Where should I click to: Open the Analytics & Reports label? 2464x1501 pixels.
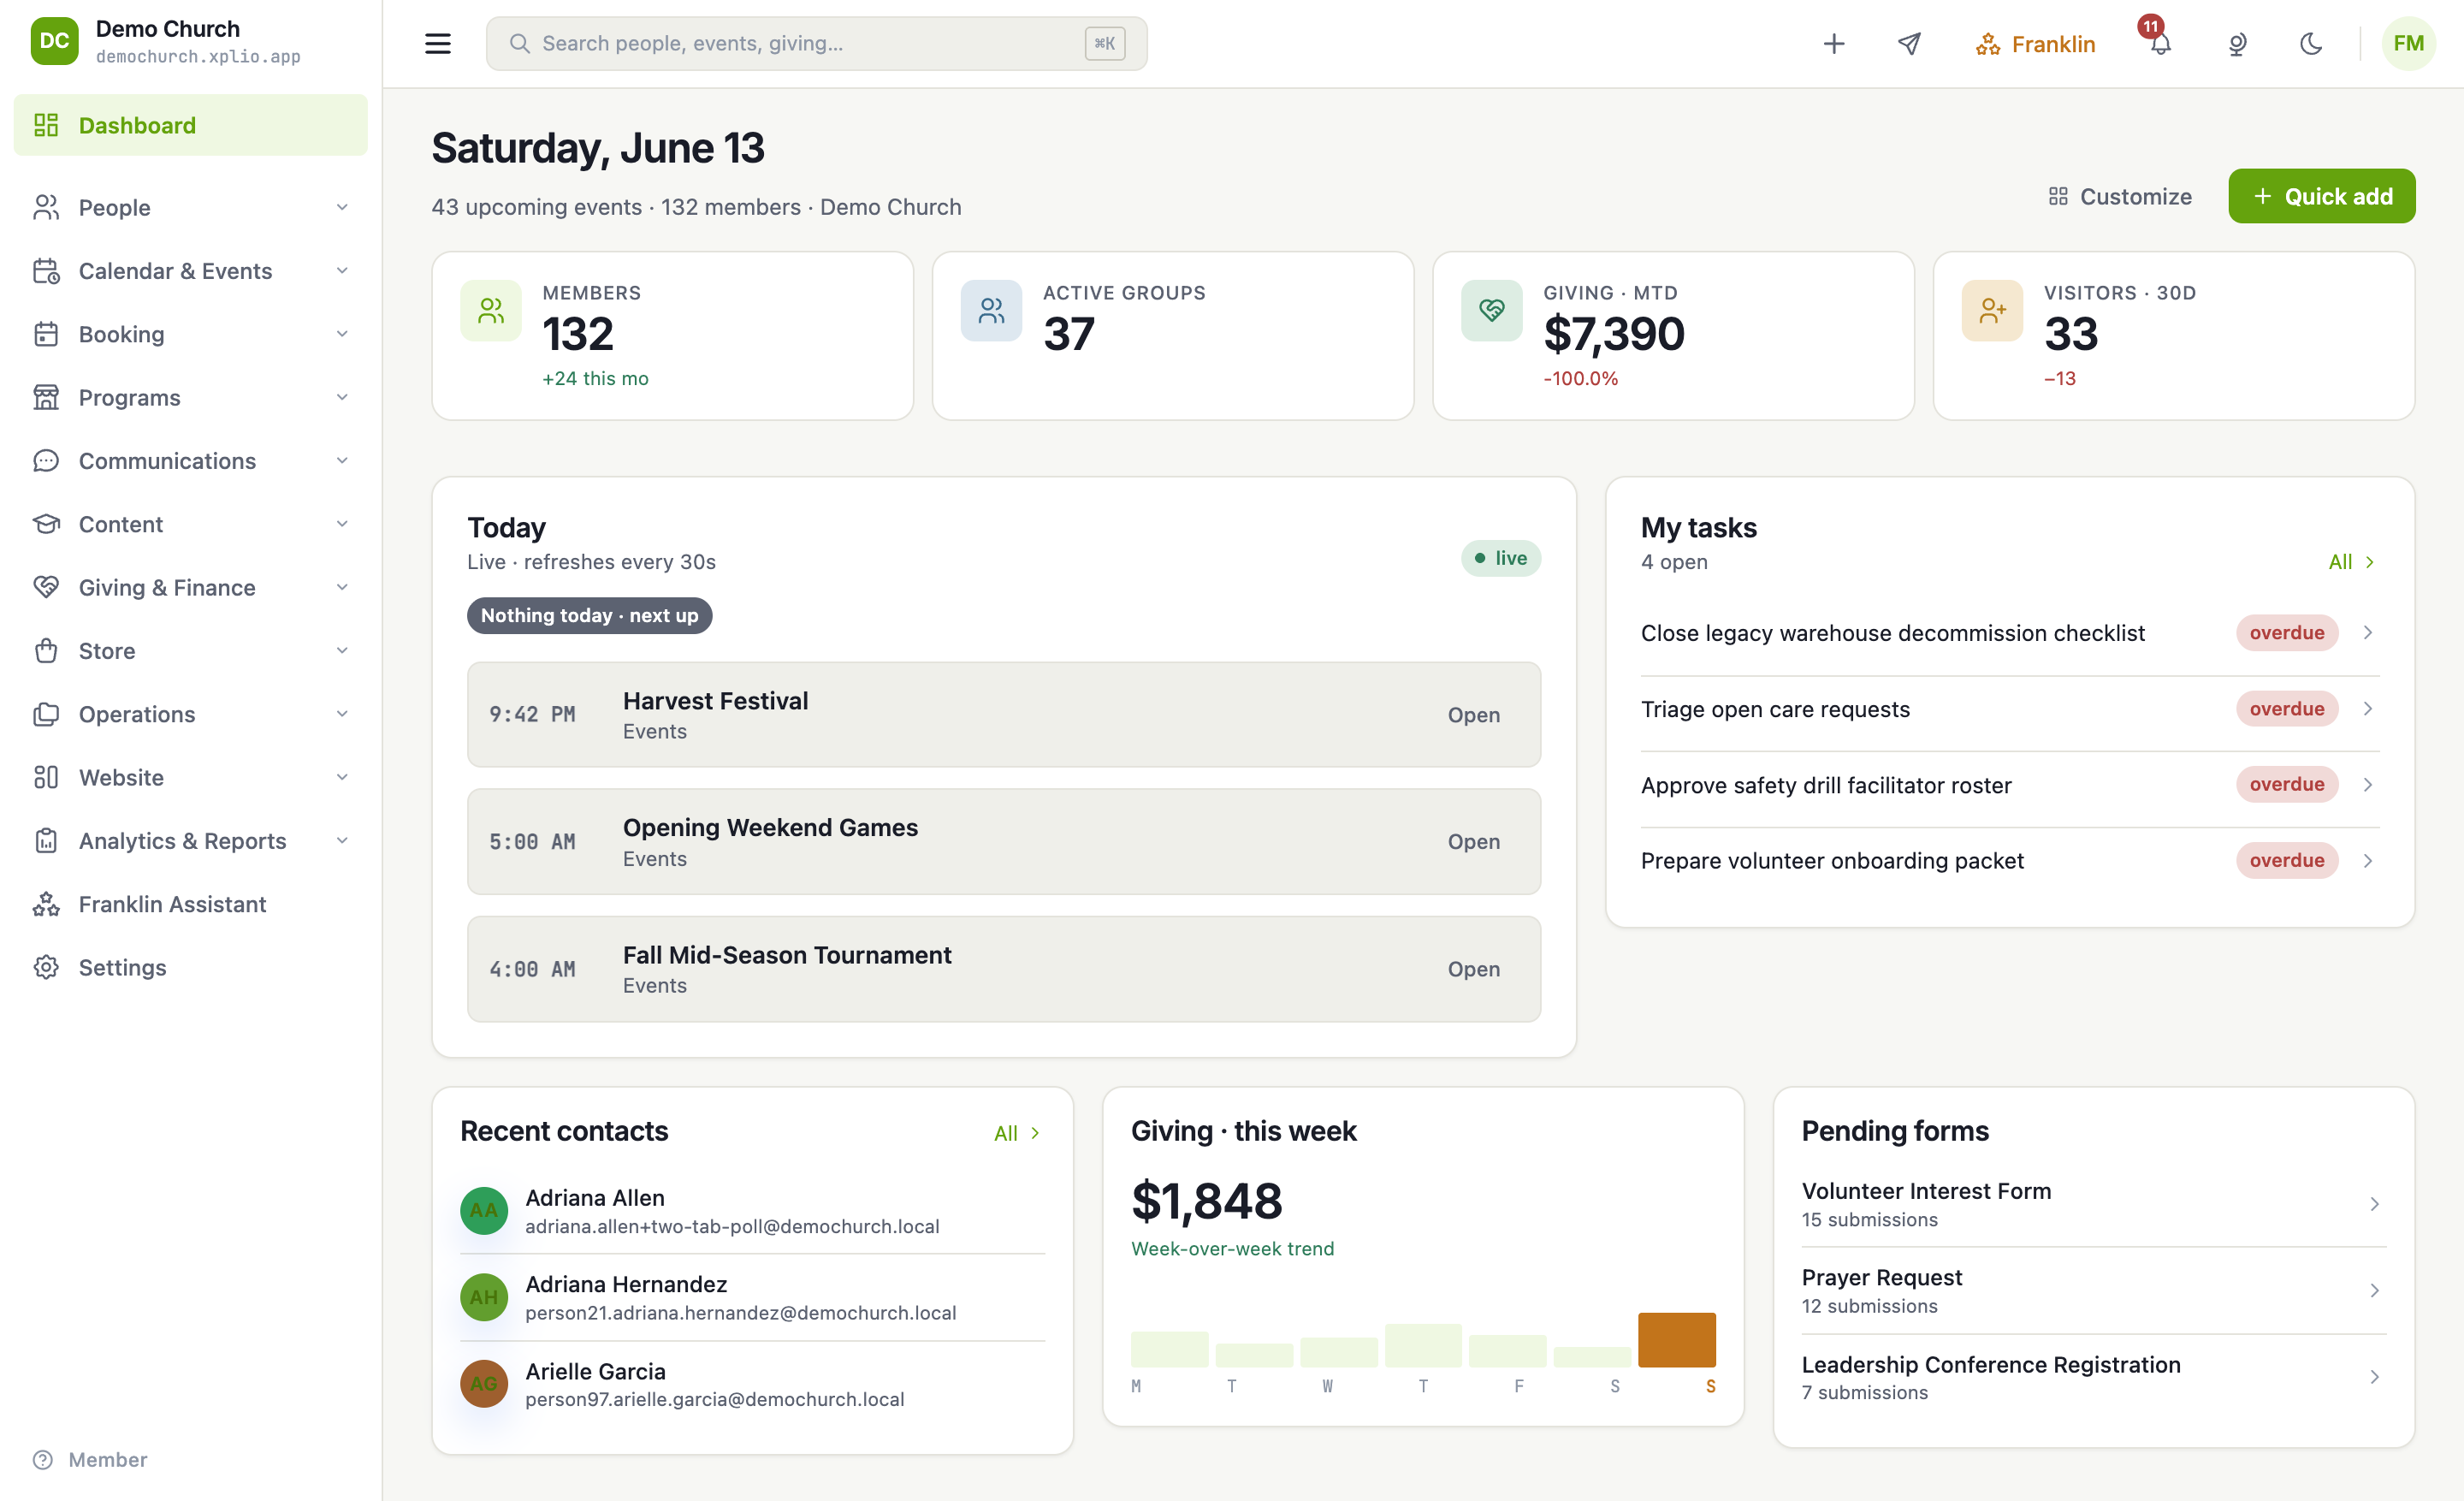pos(182,840)
